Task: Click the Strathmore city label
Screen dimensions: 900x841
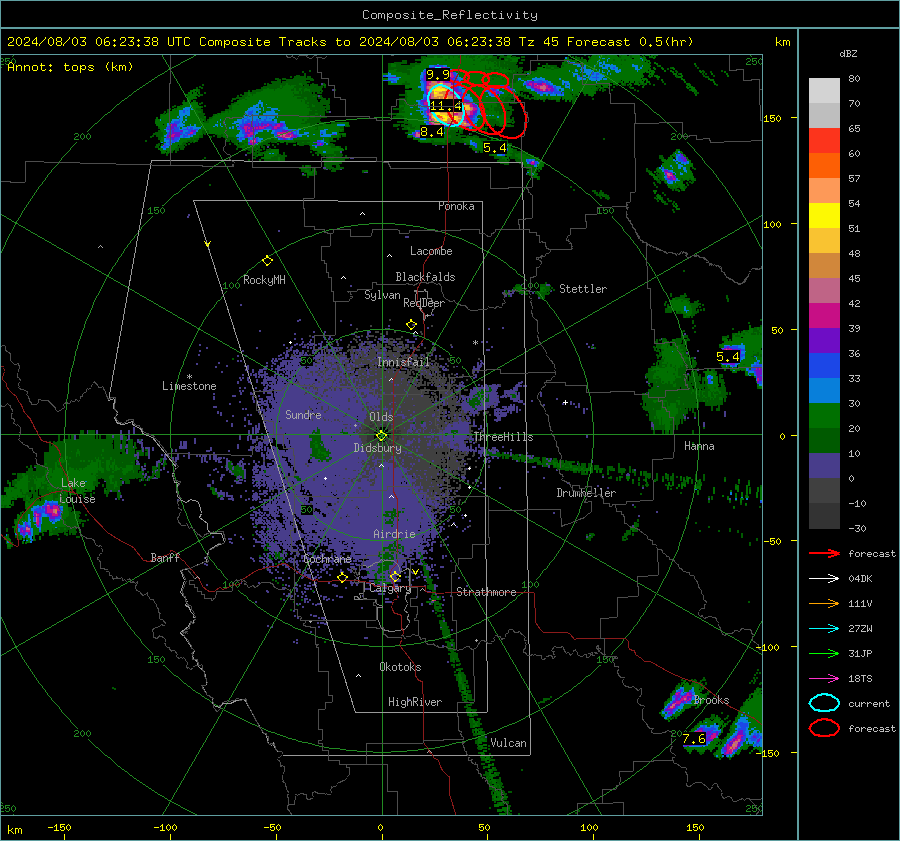Action: (486, 592)
